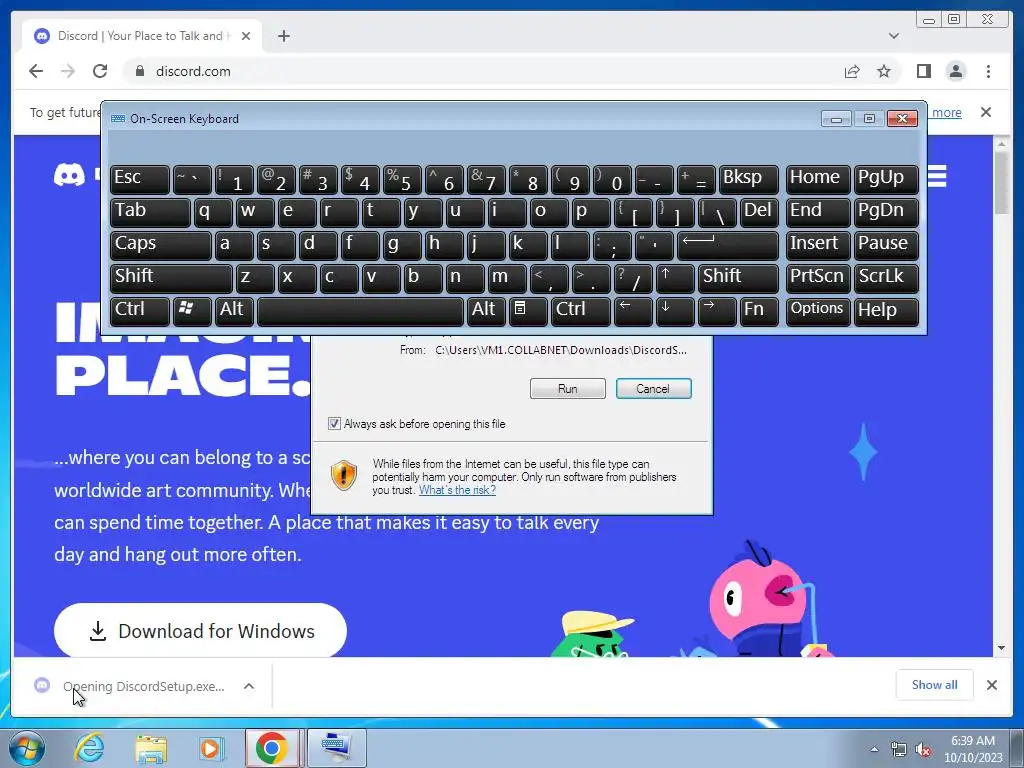Click Run in the security dialog

point(568,389)
